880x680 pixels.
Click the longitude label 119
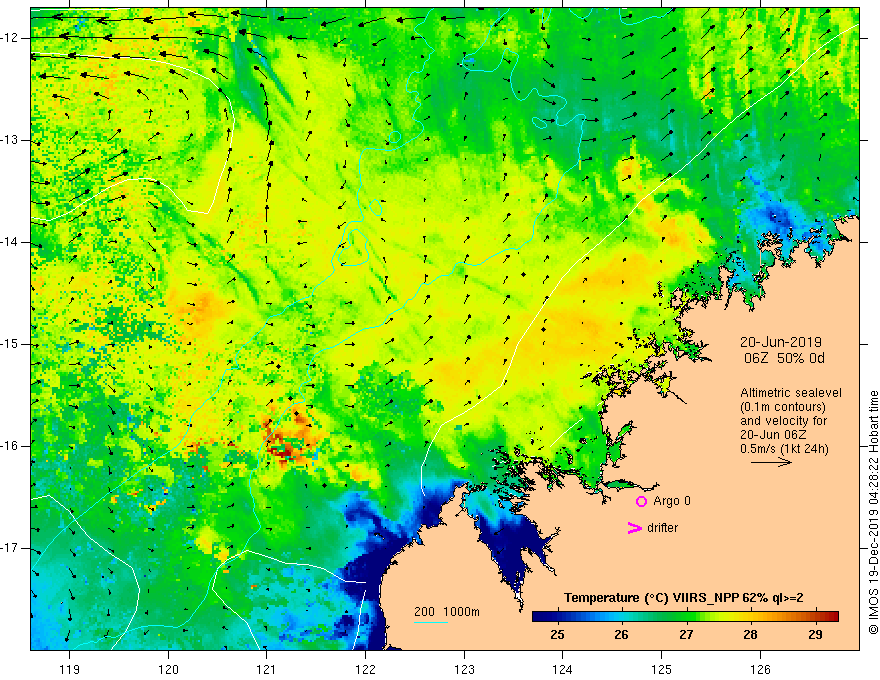coord(70,669)
